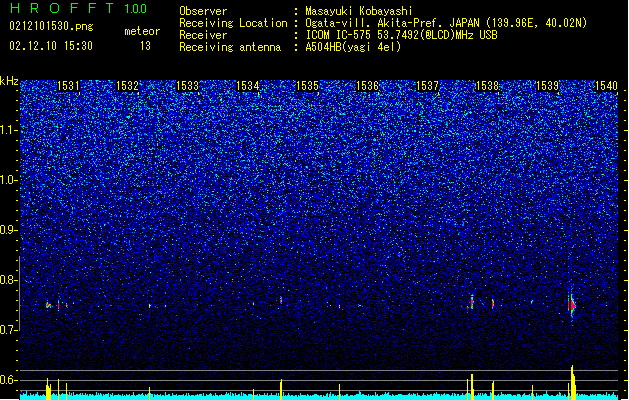Image resolution: width=629 pixels, height=400 pixels.
Task: Click the meteor count value 13
Action: 145,46
